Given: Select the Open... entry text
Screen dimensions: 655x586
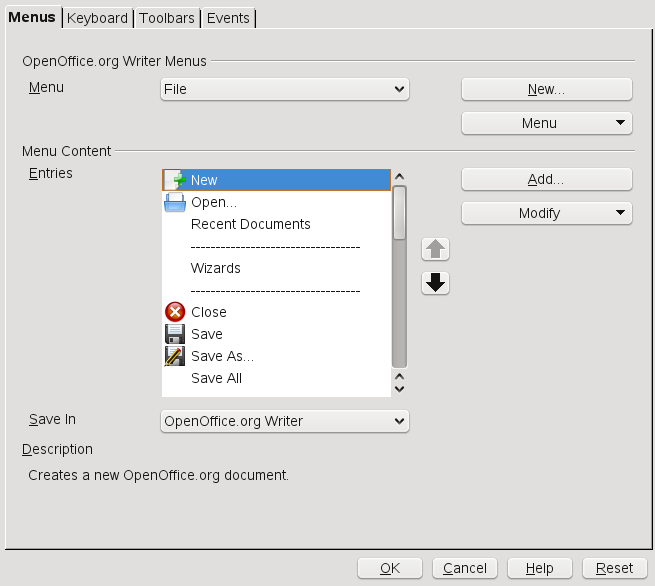Looking at the screenshot, I should point(214,203).
